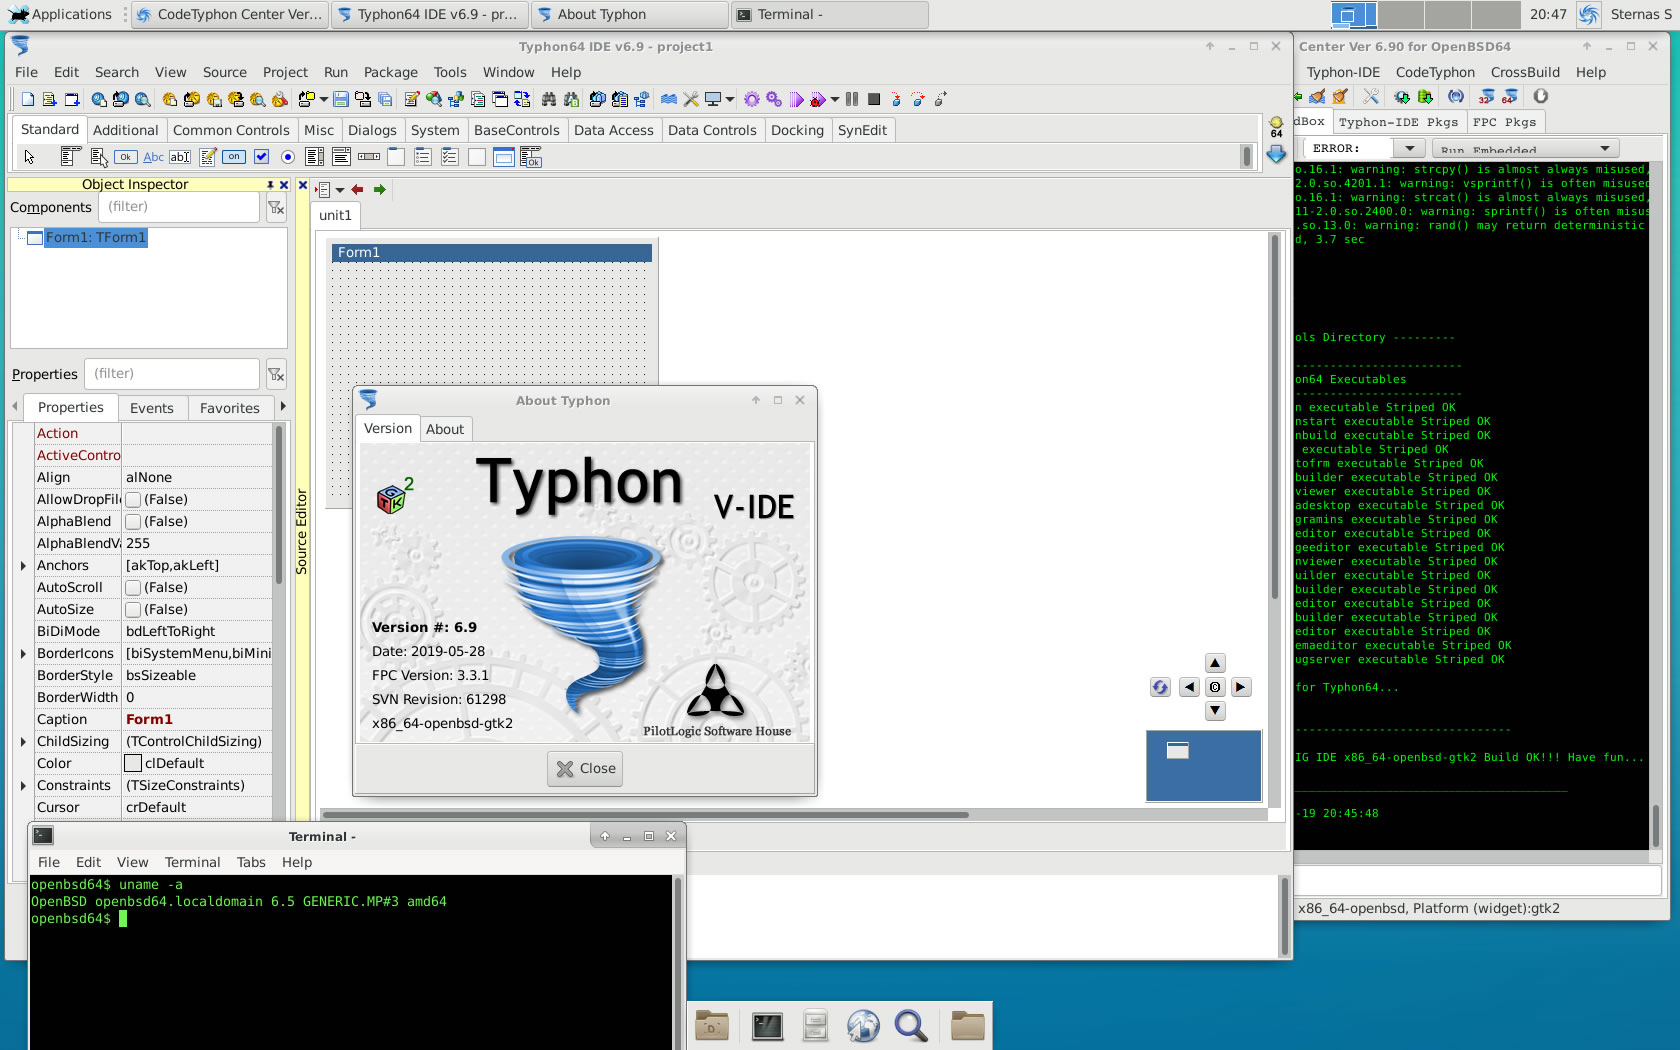Click the up arrow of the form navigator

pos(1215,663)
